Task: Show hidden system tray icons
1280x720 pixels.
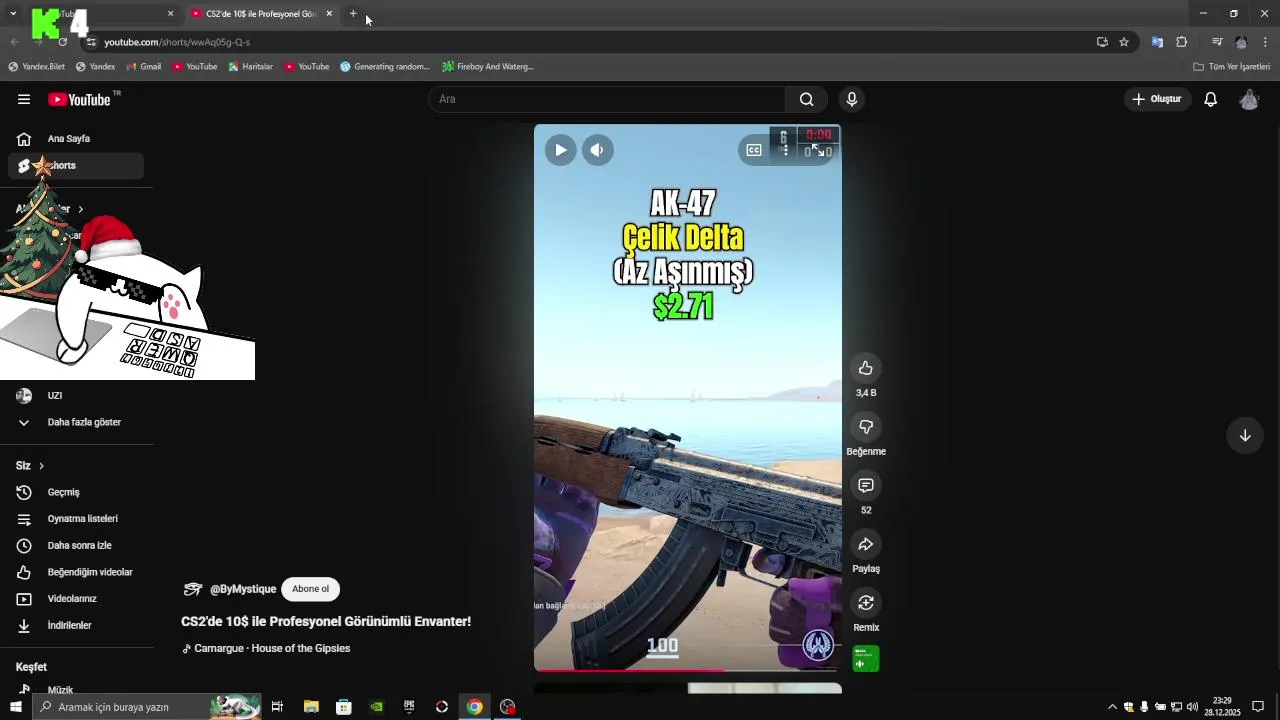Action: (1112, 707)
